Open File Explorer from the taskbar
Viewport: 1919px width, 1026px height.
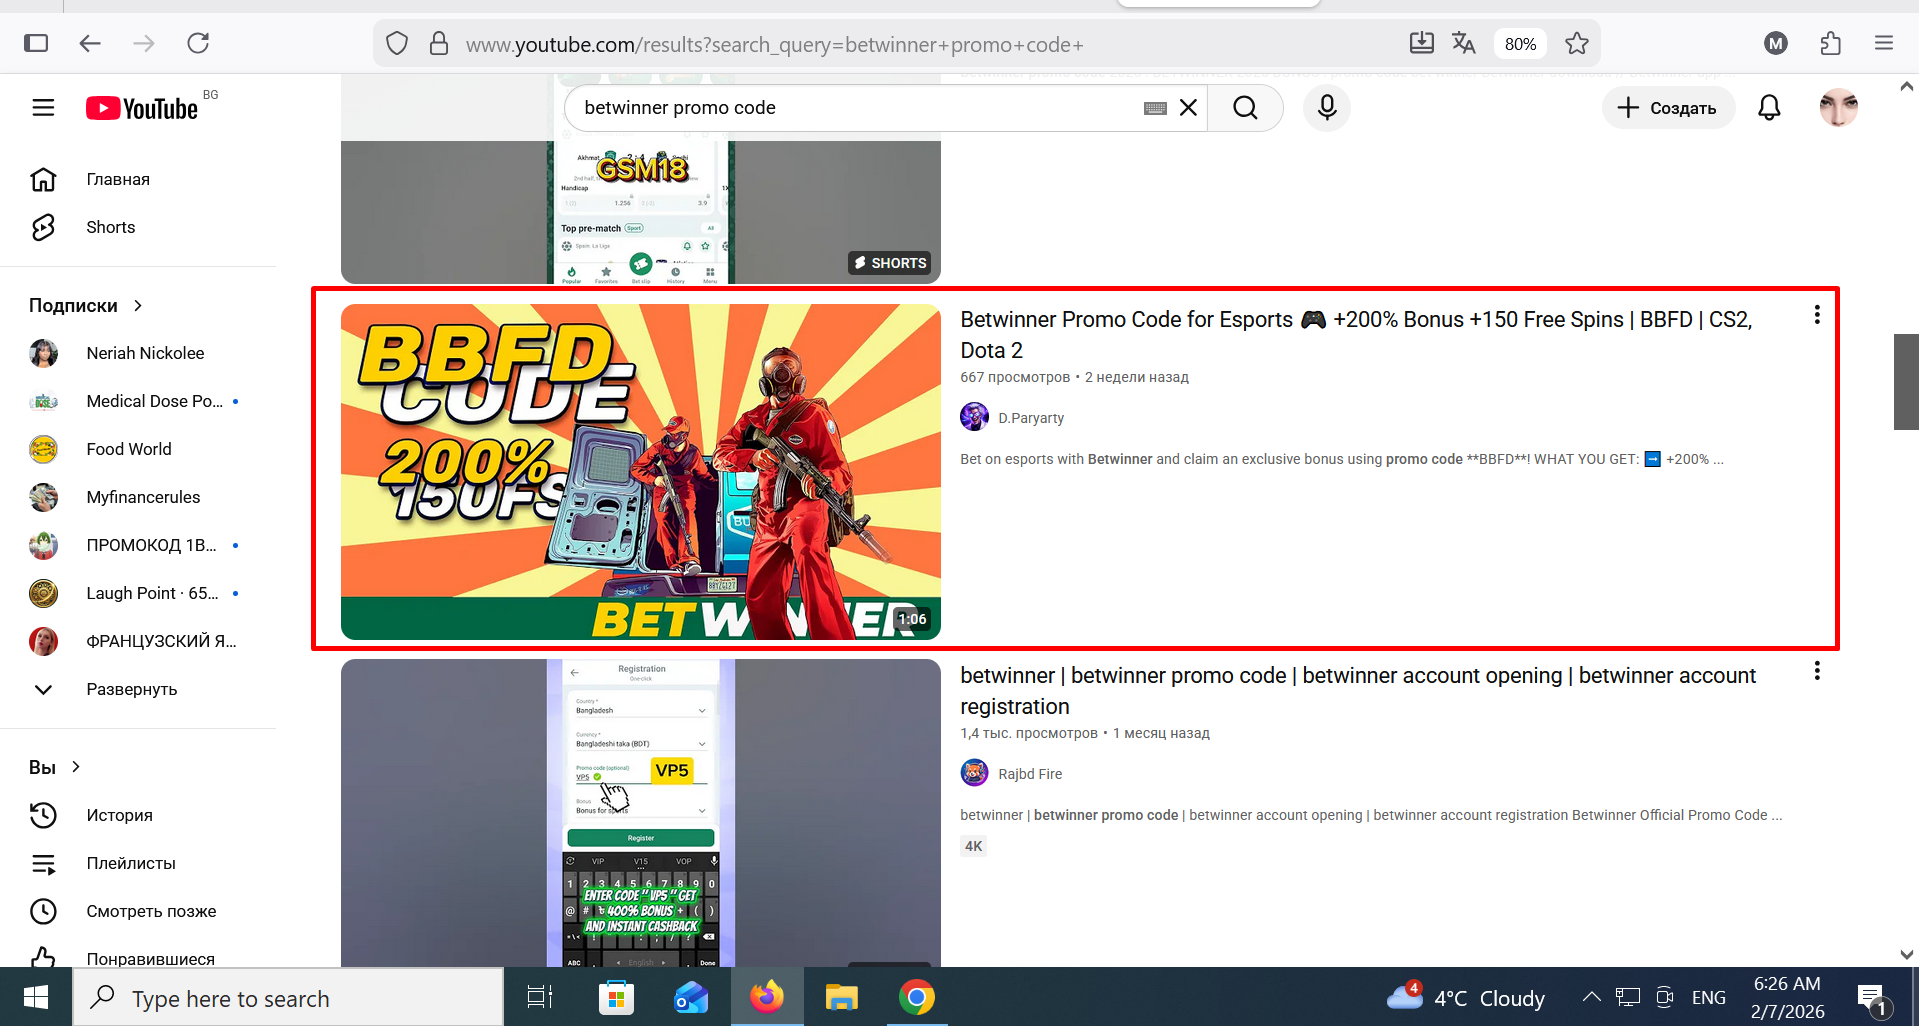(841, 997)
